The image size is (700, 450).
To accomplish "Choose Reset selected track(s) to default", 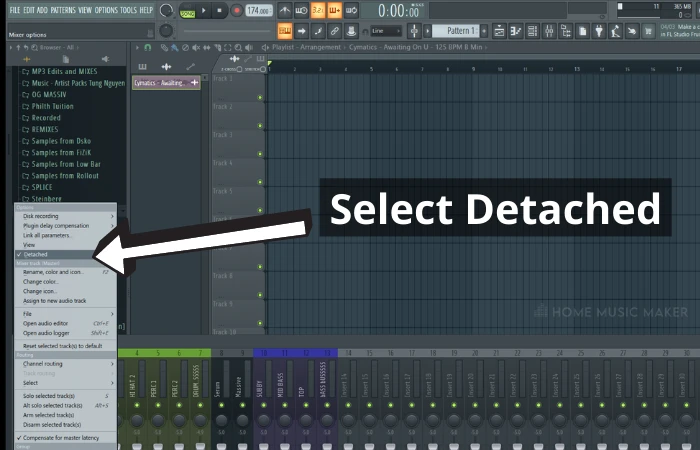I will [x=66, y=346].
